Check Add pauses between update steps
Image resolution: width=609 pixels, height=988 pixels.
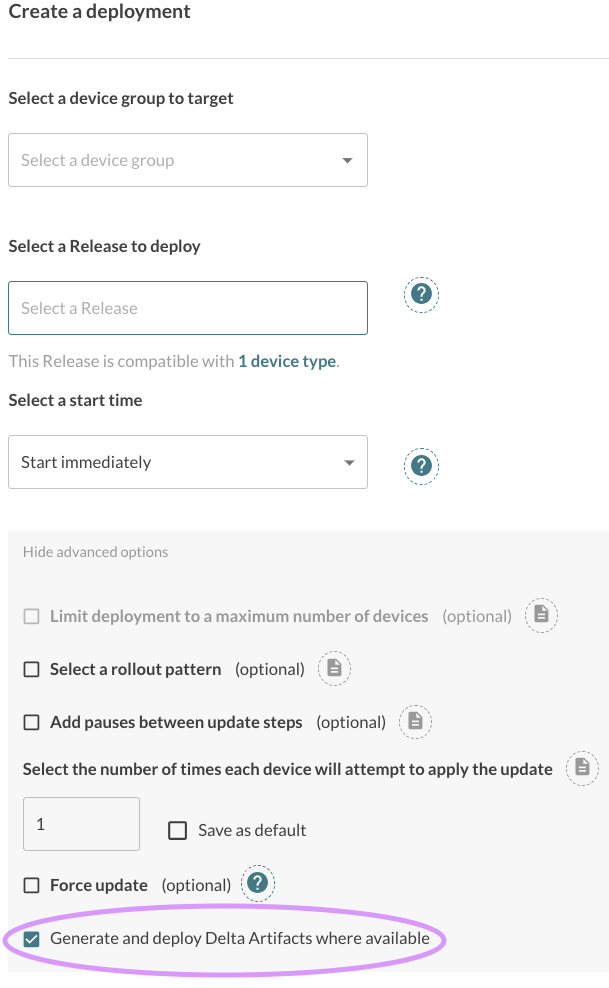click(x=32, y=723)
